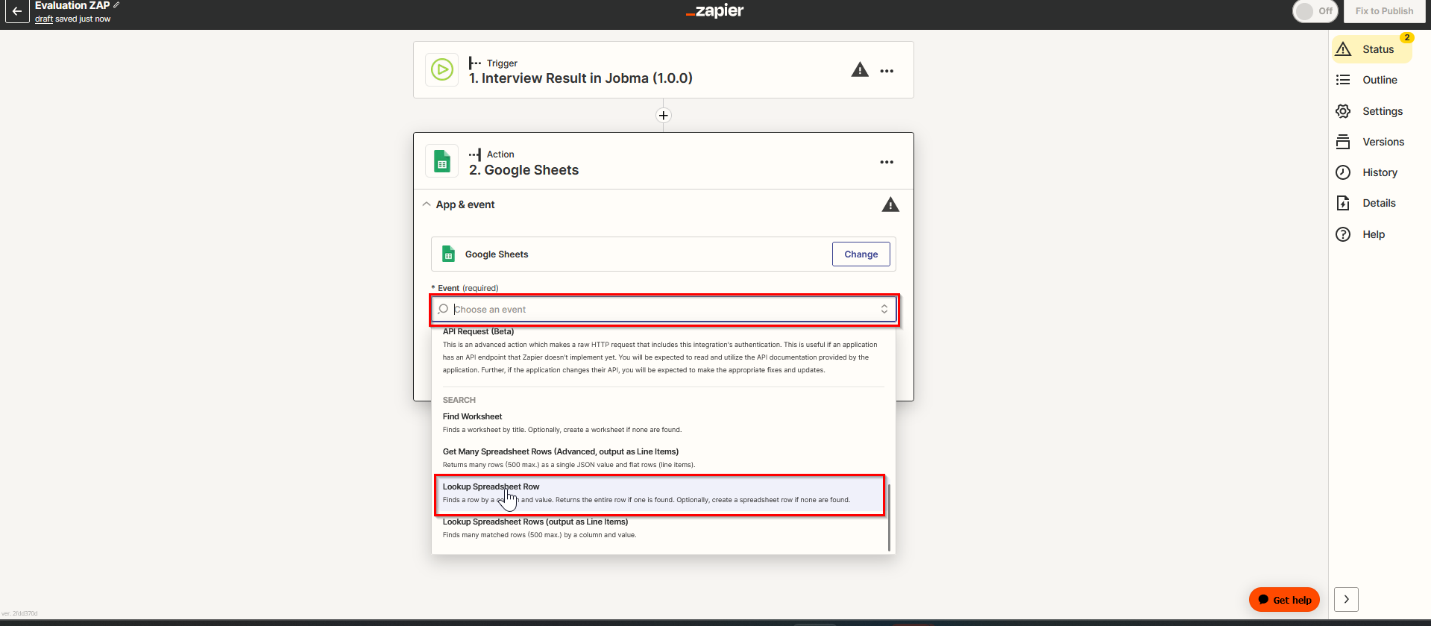Click the Google Sheets icon on step 2
The height and width of the screenshot is (626, 1431).
(441, 161)
